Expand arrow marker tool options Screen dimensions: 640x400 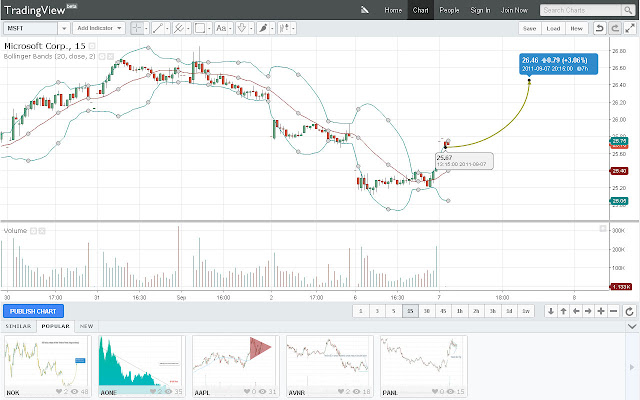(251, 28)
